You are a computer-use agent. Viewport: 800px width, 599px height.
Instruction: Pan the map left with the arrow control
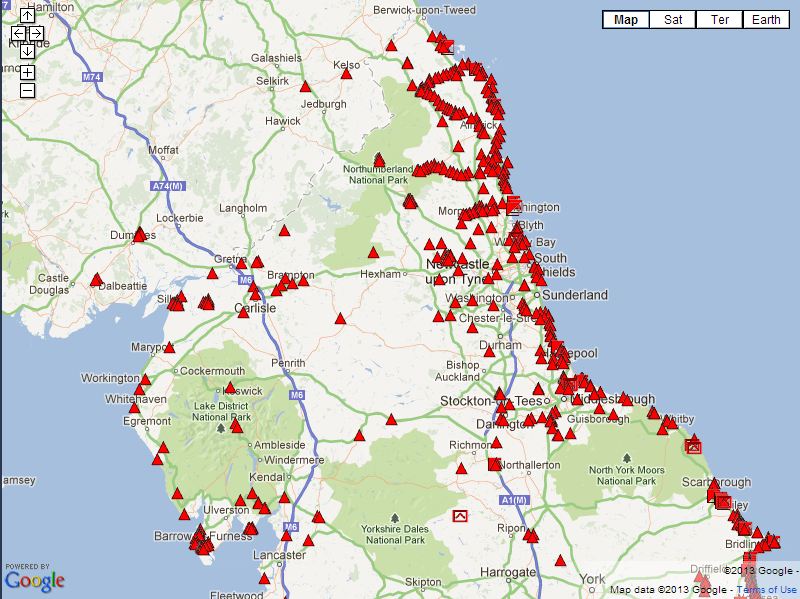point(19,34)
